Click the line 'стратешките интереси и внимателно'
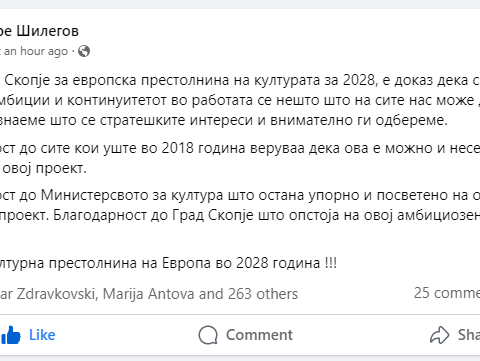The width and height of the screenshot is (480, 361). pyautogui.click(x=223, y=120)
